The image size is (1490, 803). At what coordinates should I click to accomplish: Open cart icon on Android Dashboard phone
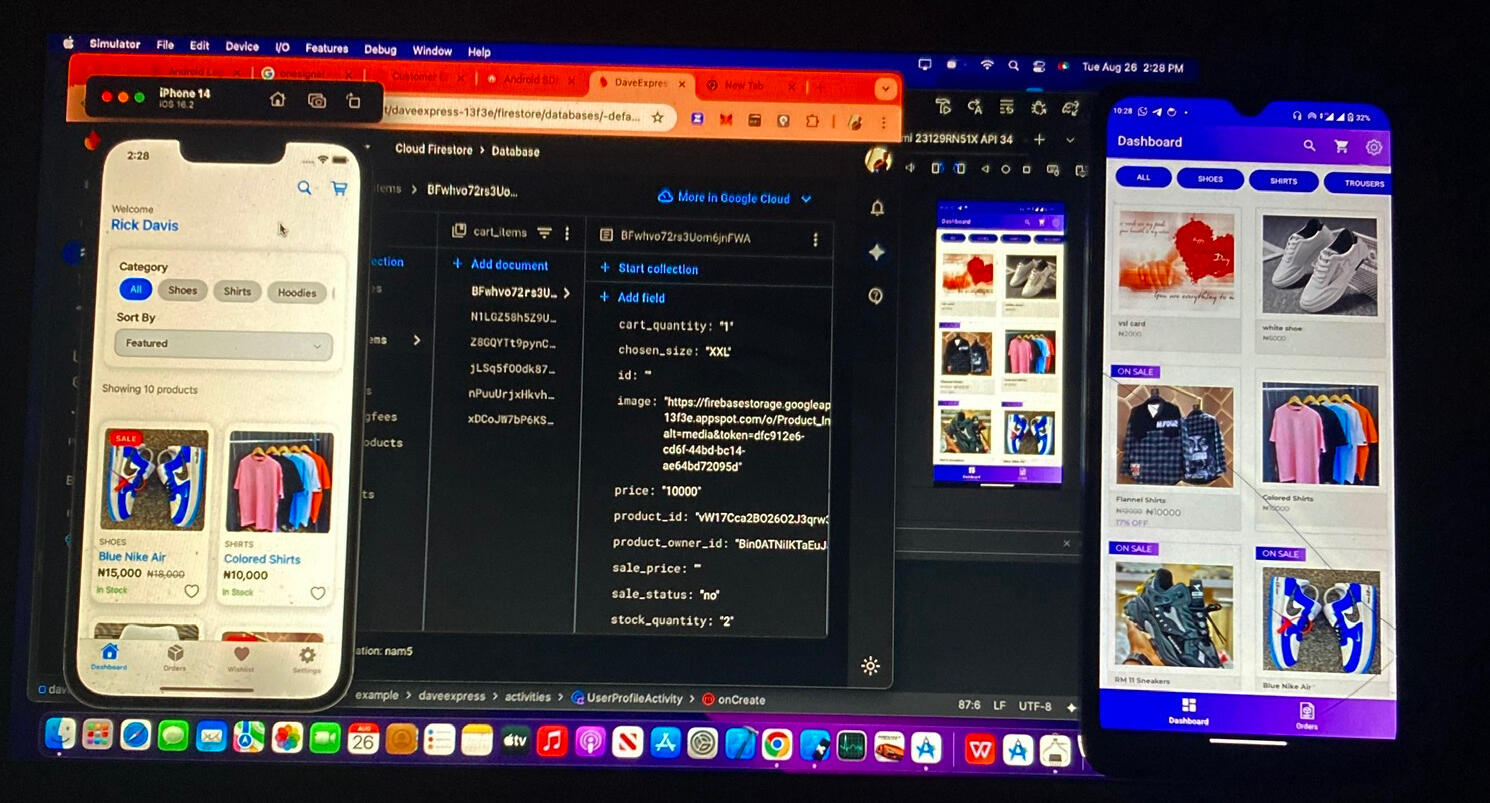[x=1342, y=146]
